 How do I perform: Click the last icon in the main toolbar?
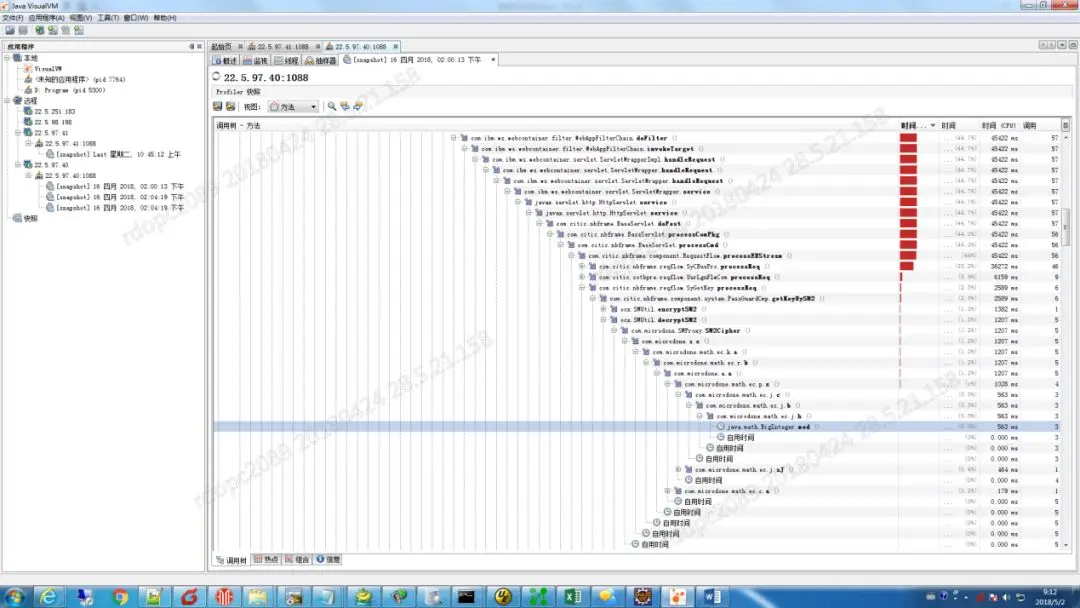tap(79, 30)
